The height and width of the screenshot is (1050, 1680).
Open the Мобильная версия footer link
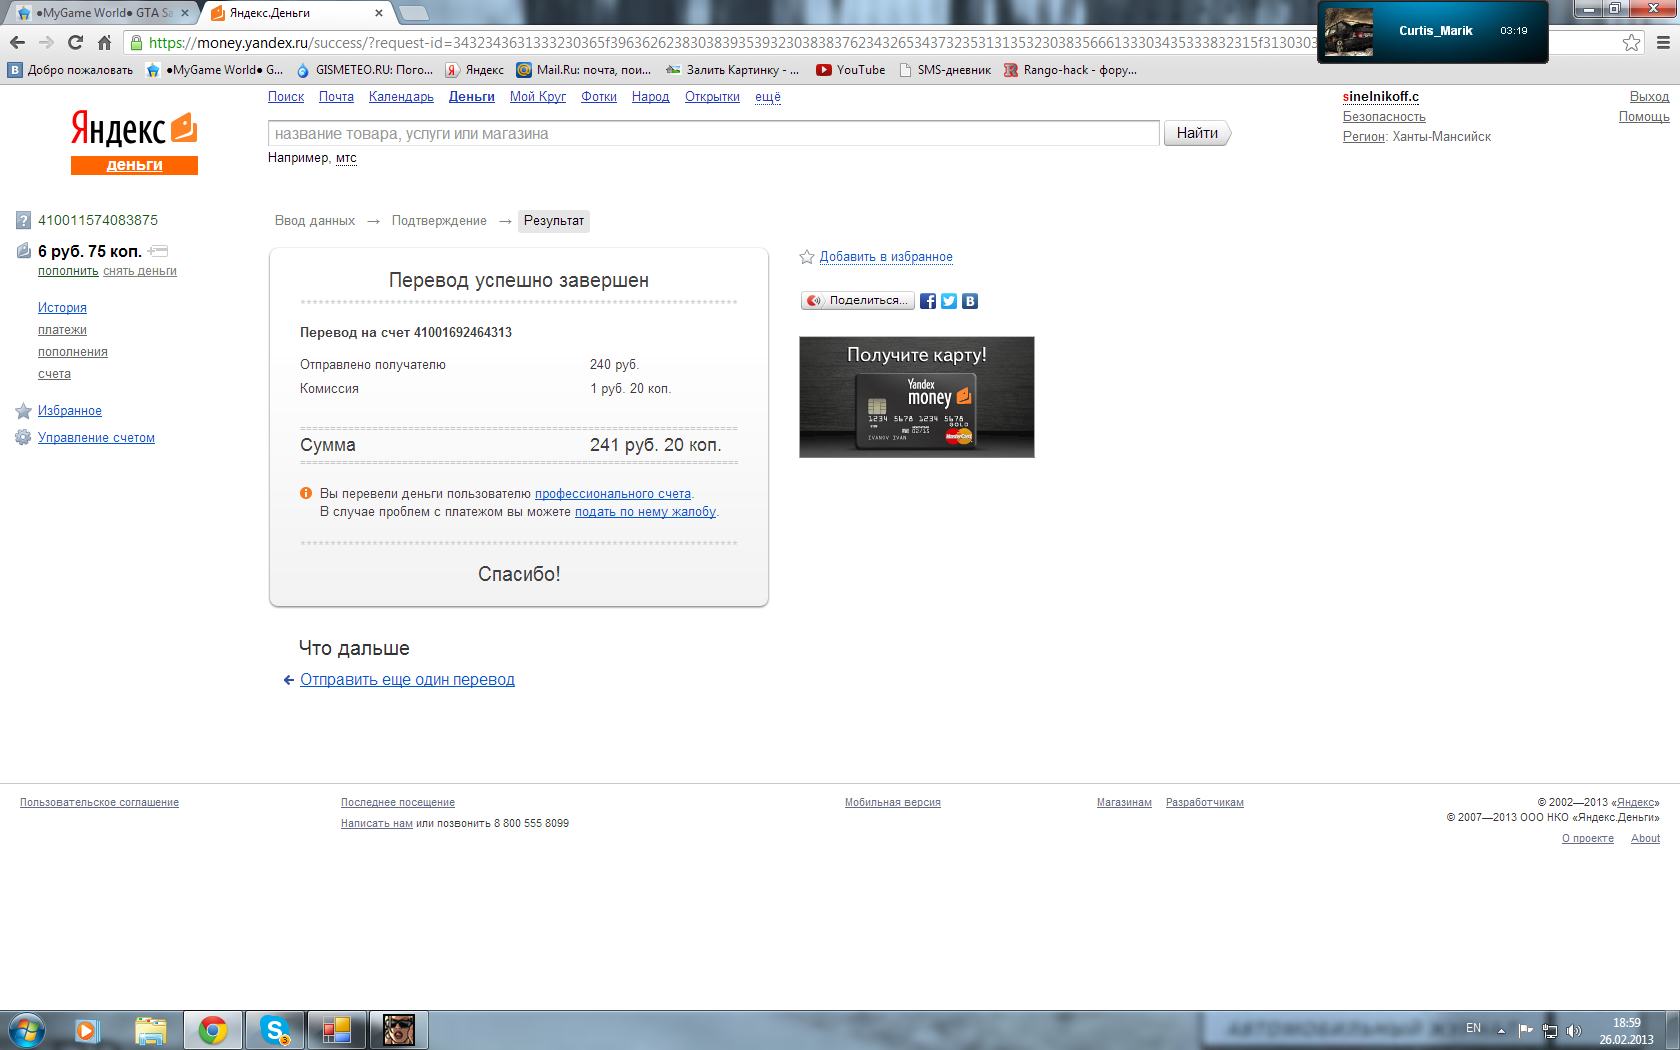pos(892,803)
